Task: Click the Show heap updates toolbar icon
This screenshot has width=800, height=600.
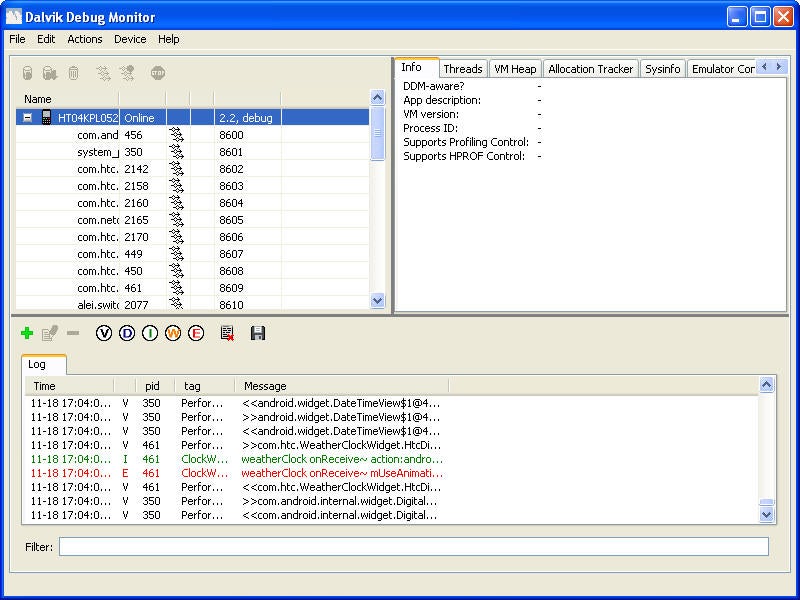Action: click(x=28, y=73)
